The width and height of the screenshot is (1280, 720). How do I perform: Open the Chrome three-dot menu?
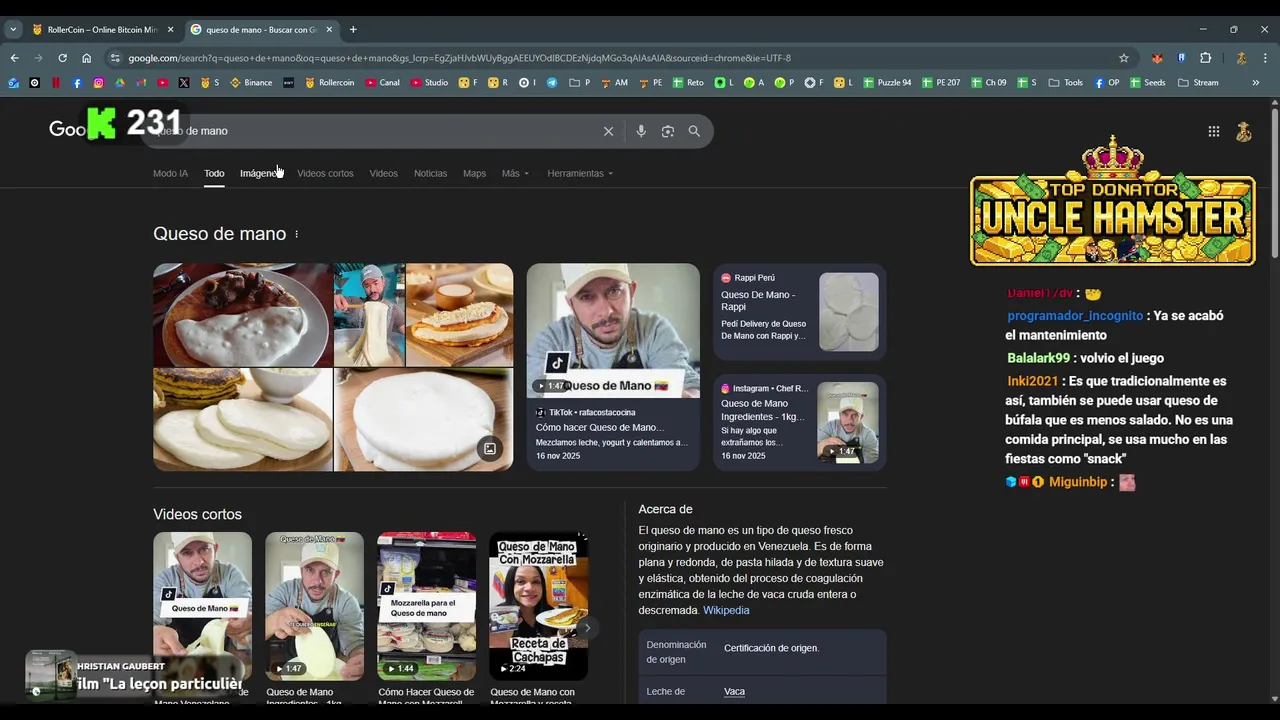pos(1265,58)
